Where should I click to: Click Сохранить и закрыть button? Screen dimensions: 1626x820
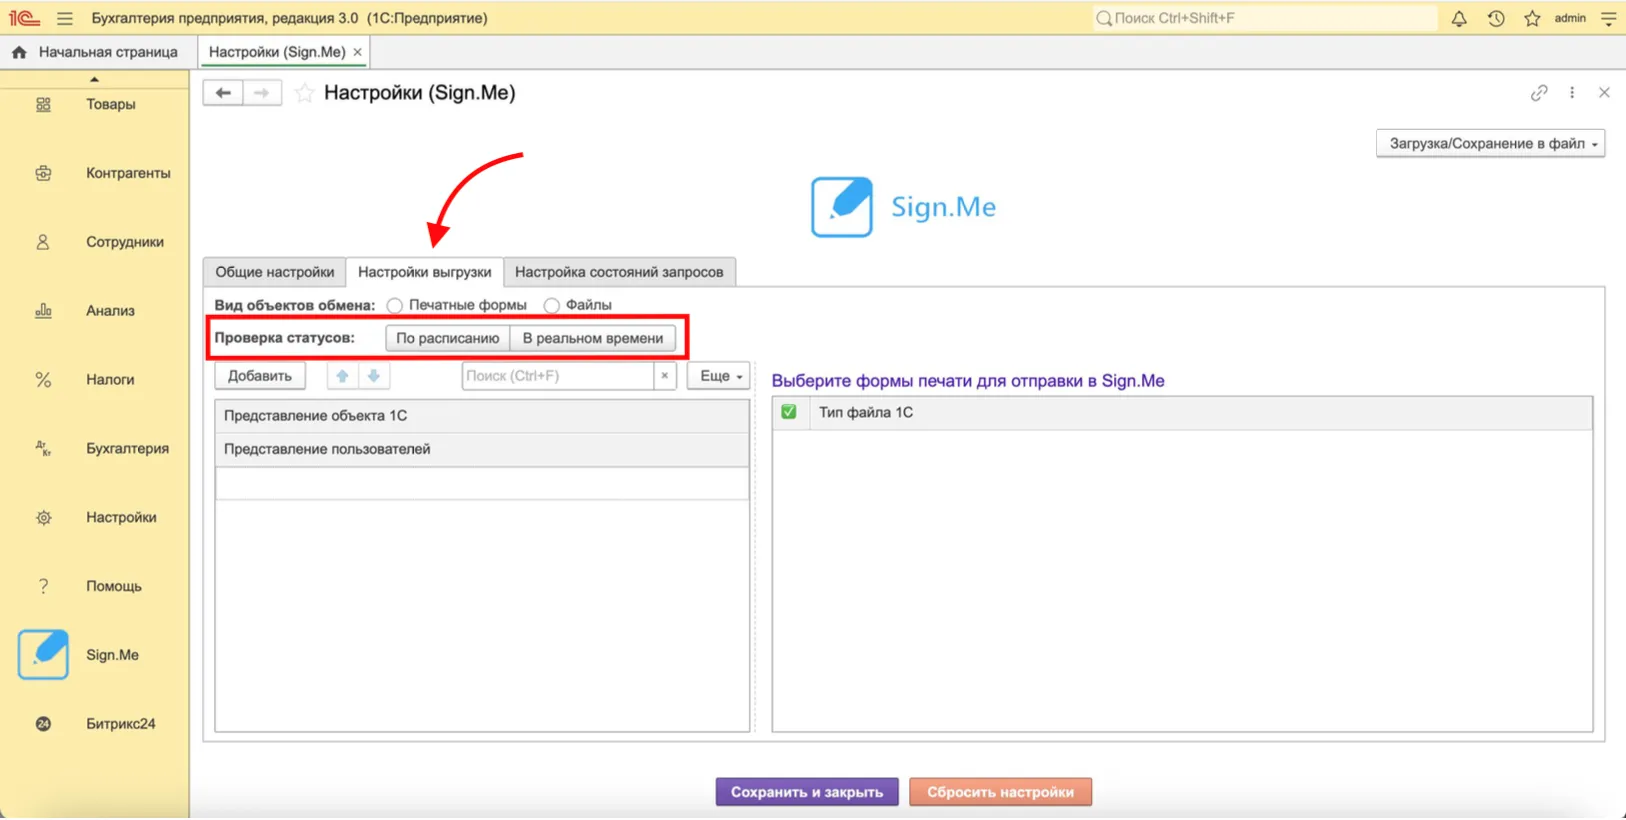pyautogui.click(x=807, y=792)
